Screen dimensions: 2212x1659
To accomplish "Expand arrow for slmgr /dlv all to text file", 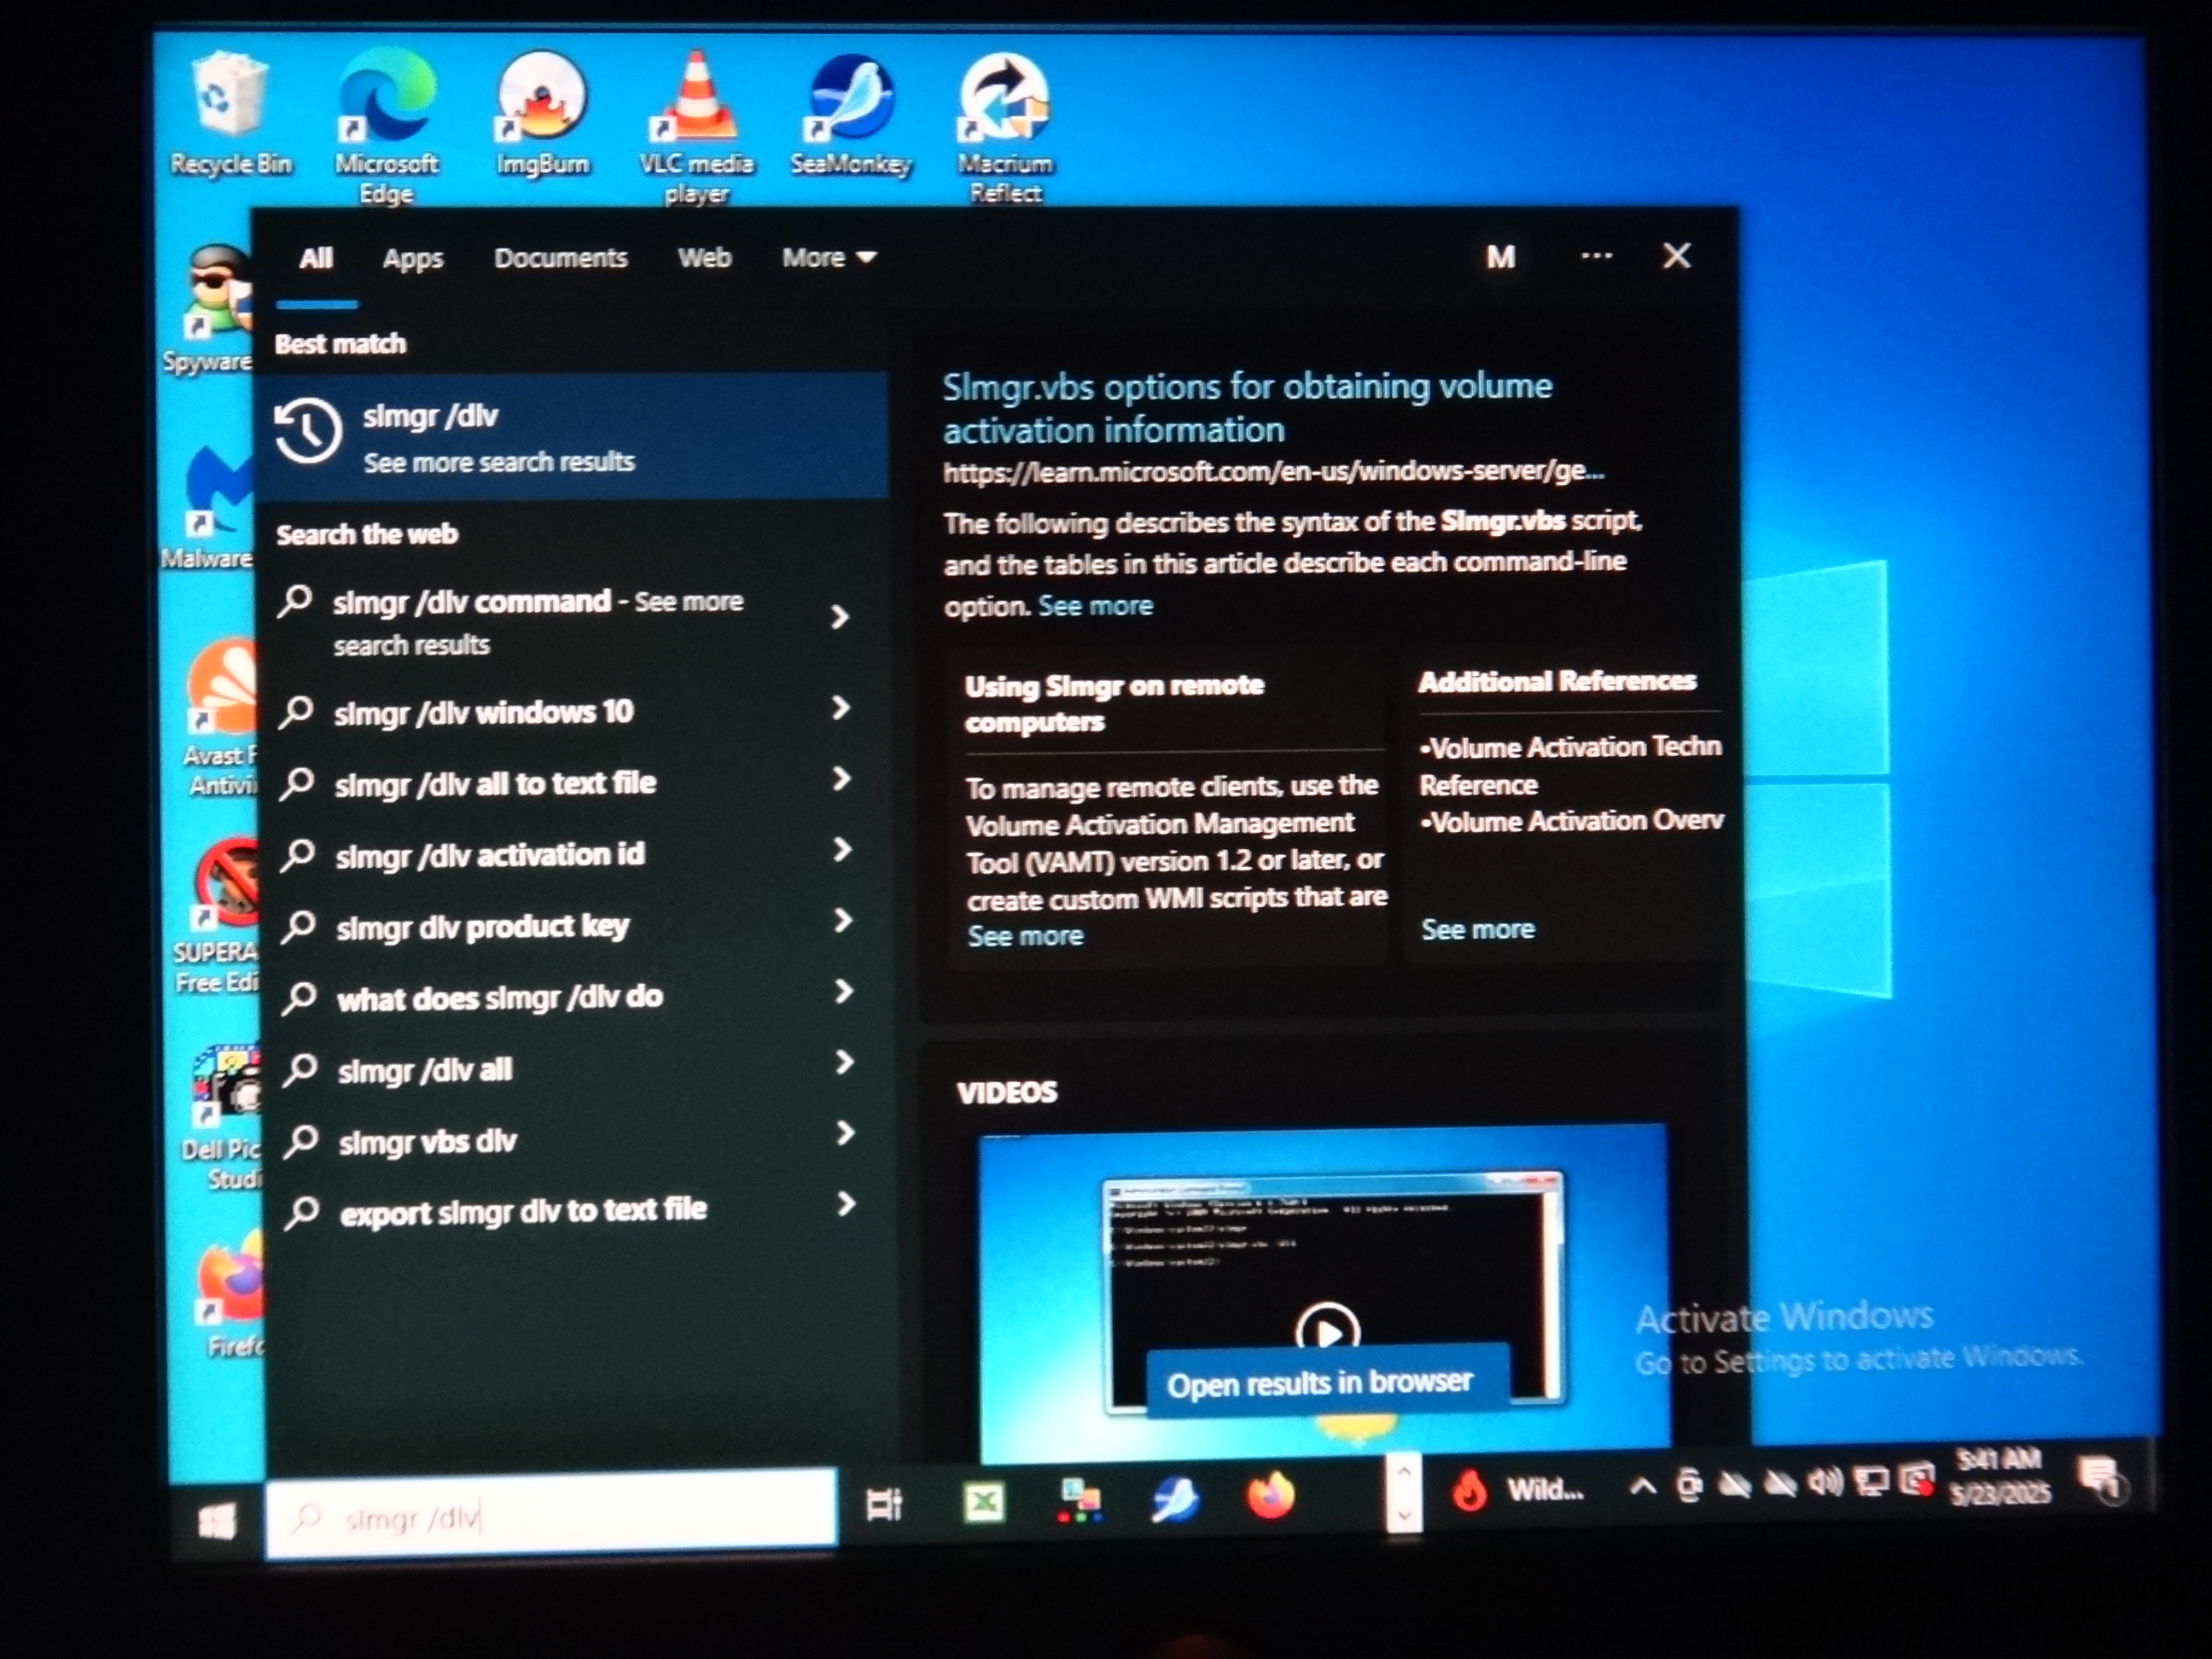I will [842, 779].
